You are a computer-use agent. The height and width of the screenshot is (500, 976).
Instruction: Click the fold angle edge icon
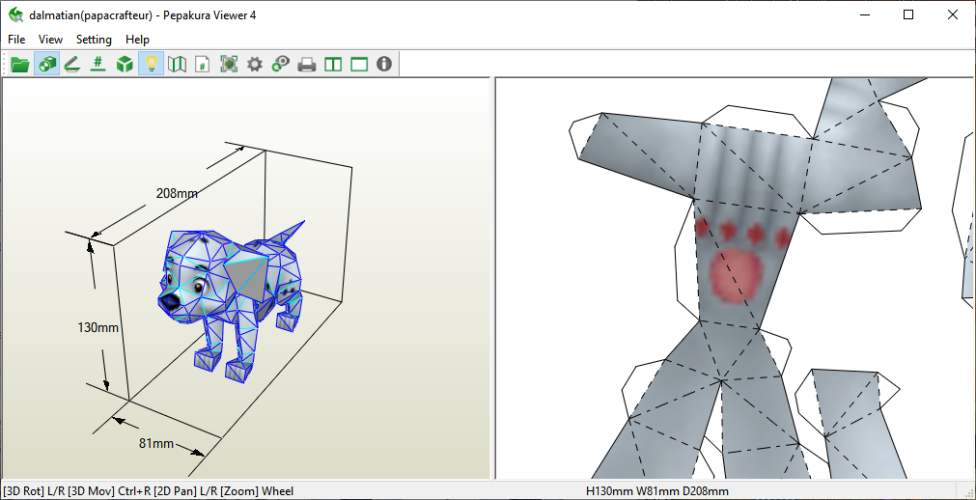pyautogui.click(x=72, y=64)
